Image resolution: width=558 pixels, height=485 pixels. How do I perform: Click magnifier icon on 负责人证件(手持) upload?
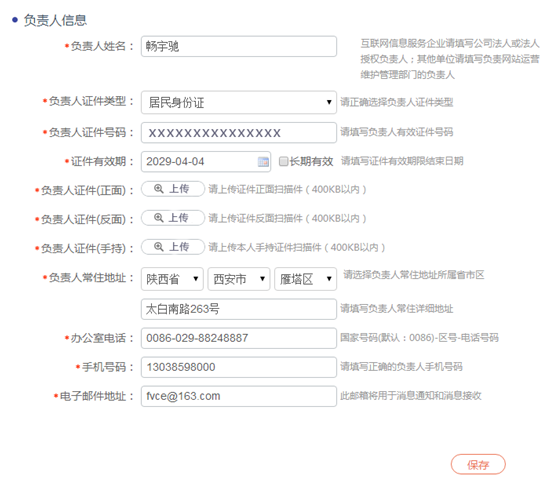[x=158, y=247]
